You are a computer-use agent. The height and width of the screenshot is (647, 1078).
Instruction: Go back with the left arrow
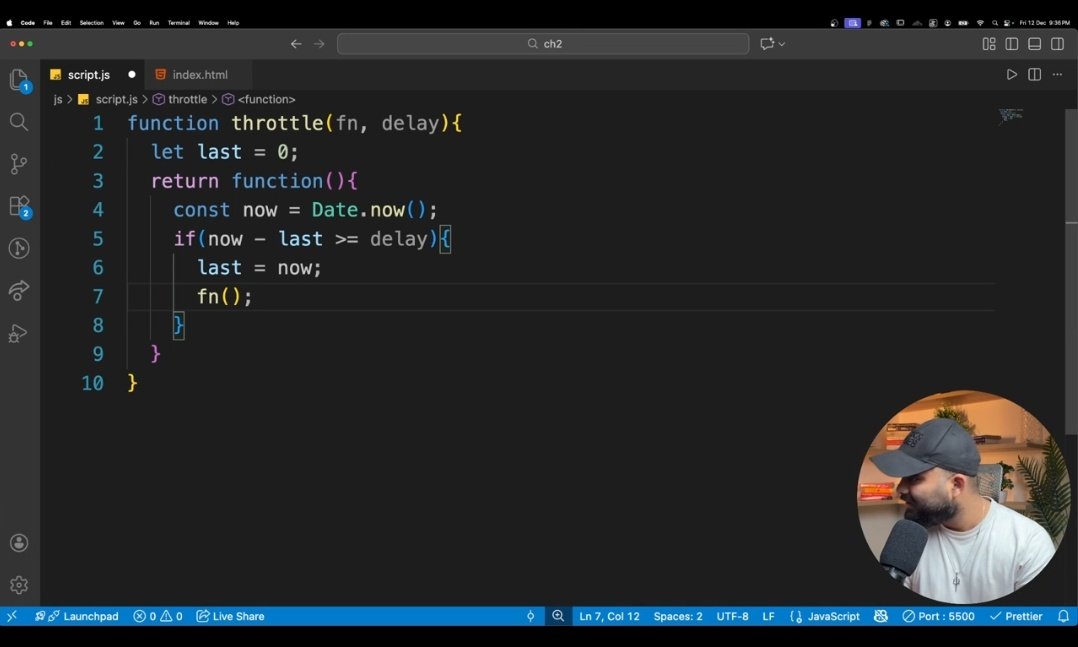coord(296,44)
